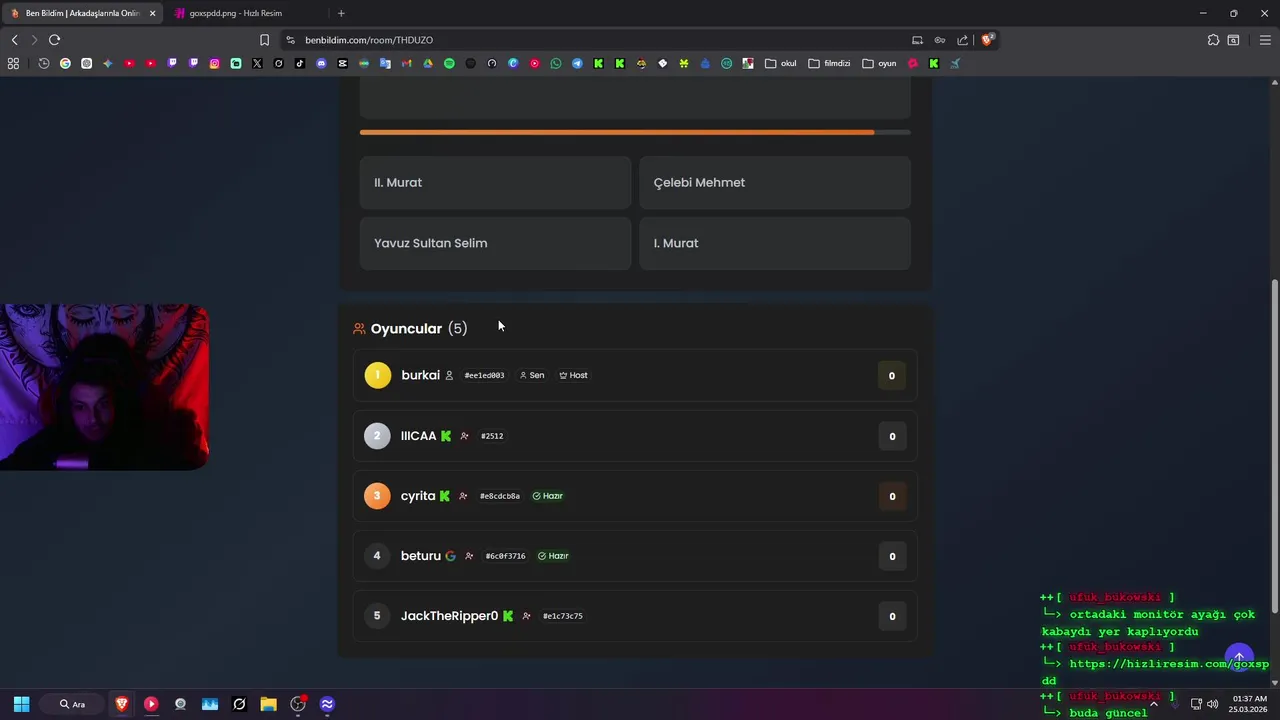Open the Instagram bookmark
This screenshot has height=720, width=1280.
click(x=214, y=63)
